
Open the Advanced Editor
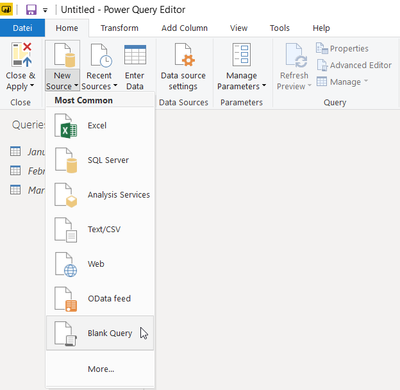pos(354,65)
